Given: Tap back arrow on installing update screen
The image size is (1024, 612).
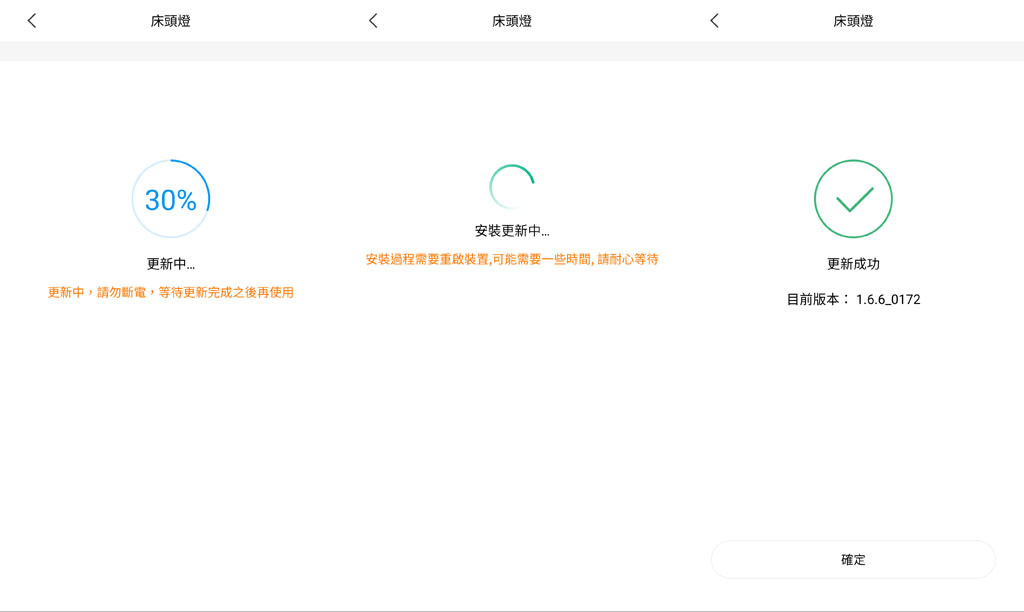Looking at the screenshot, I should 373,21.
